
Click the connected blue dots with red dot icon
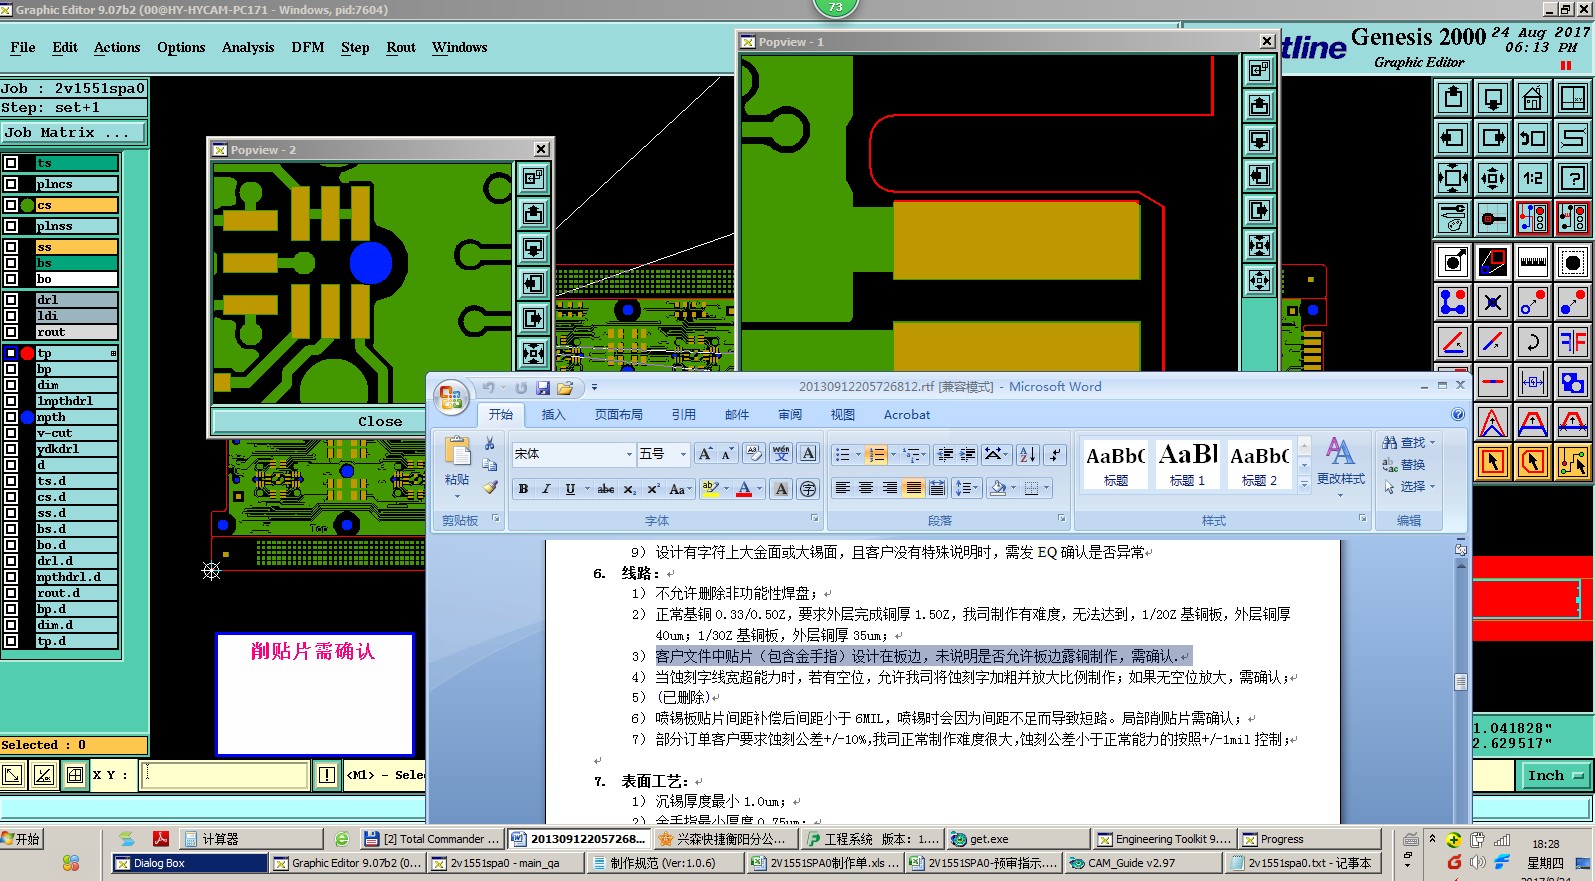point(1453,302)
